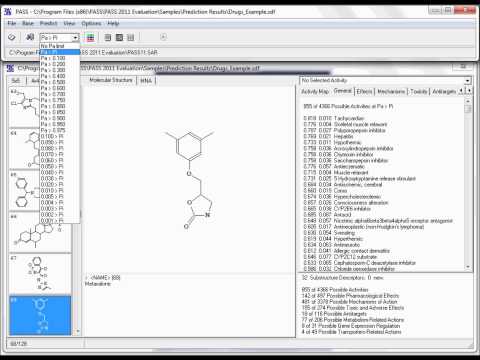
Task: Click the 'Muscle relaxant' activity row
Action: coord(336,172)
